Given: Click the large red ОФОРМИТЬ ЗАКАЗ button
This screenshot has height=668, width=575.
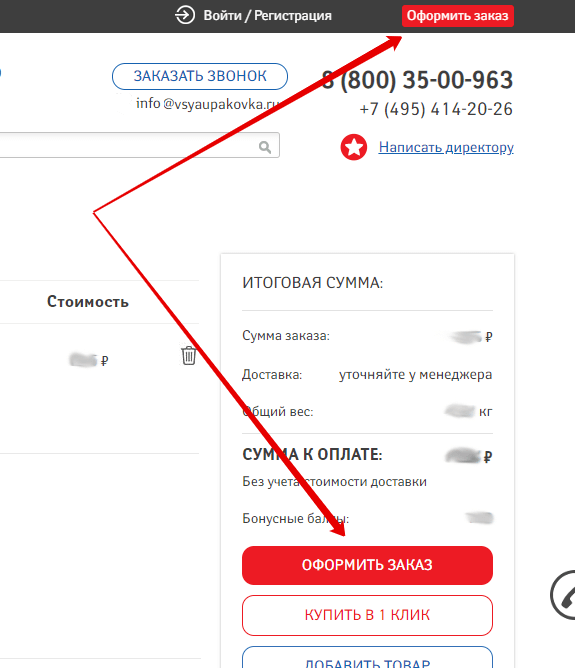Looking at the screenshot, I should pyautogui.click(x=367, y=565).
